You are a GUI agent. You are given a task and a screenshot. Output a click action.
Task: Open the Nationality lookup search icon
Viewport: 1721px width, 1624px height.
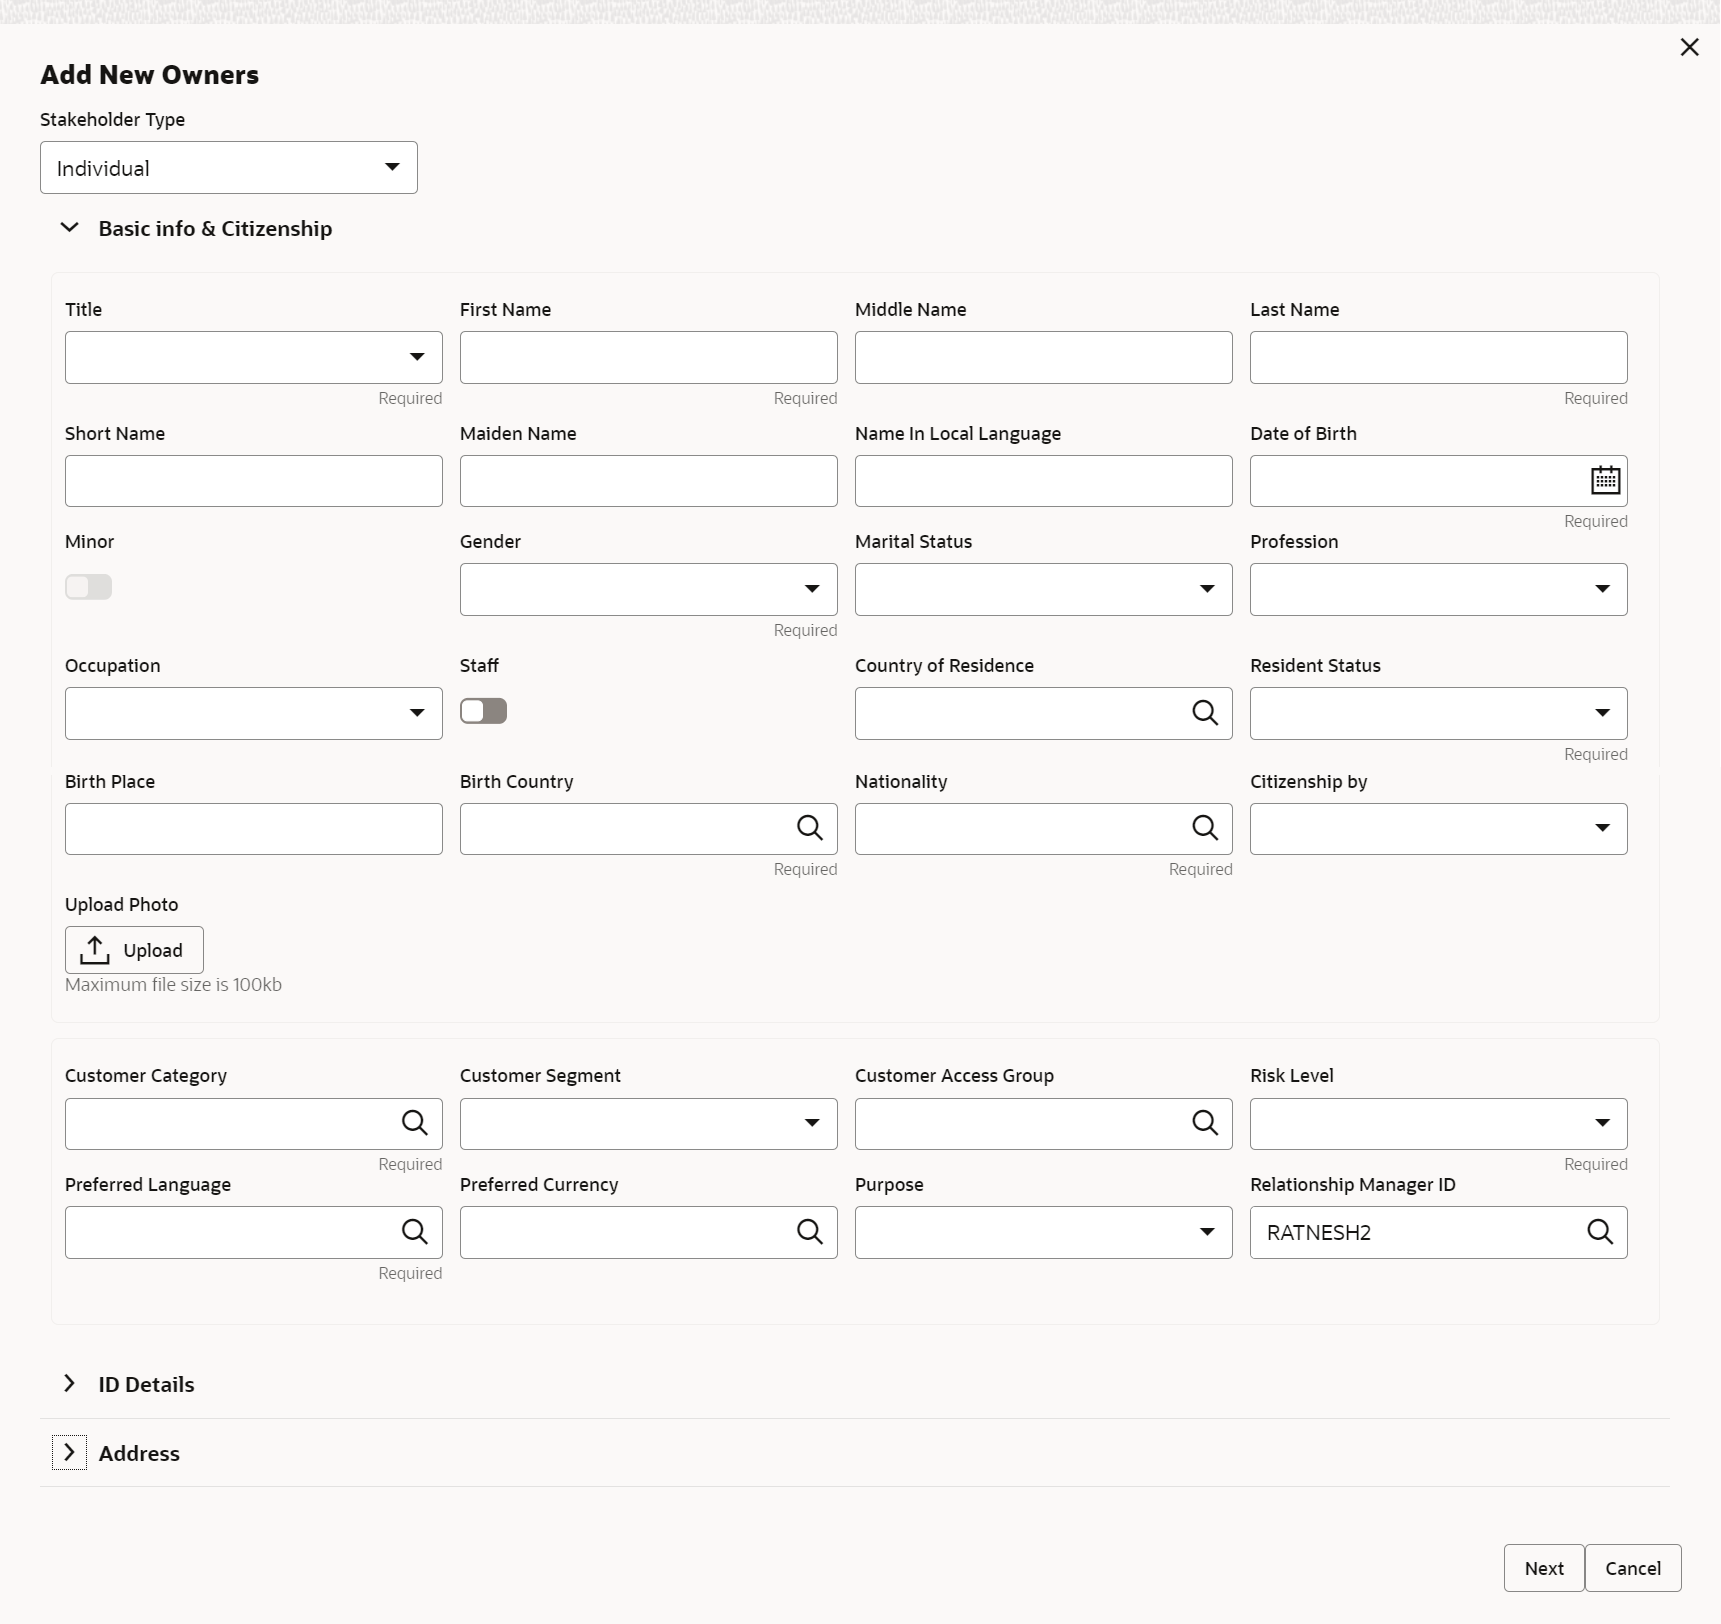(1205, 828)
